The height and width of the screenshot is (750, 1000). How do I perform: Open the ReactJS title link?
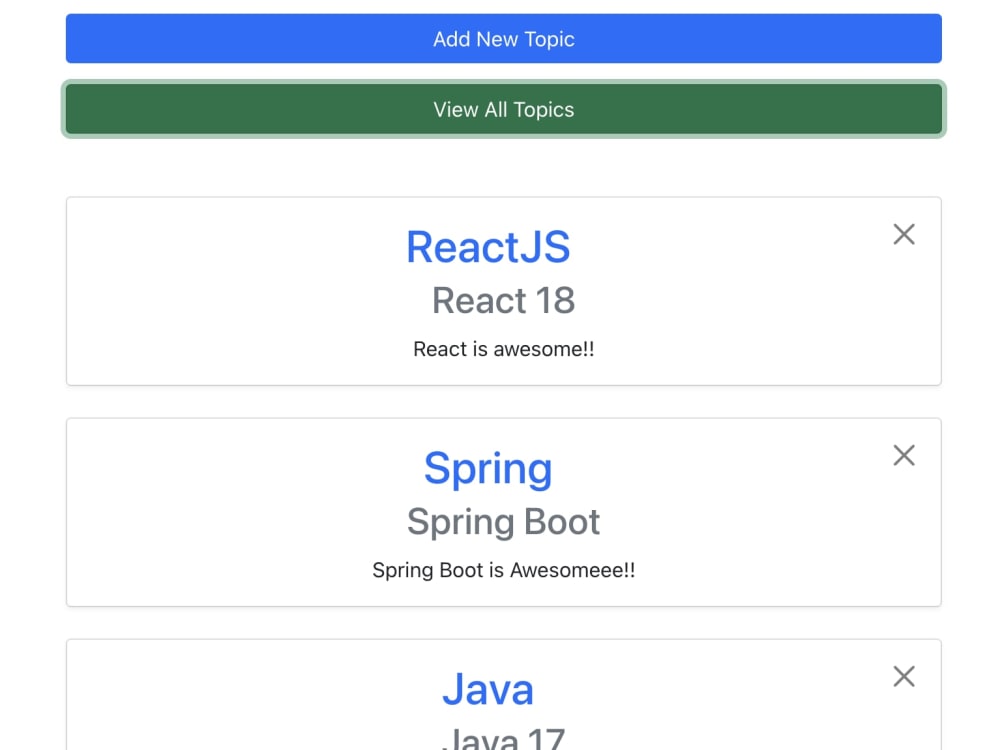coord(488,247)
